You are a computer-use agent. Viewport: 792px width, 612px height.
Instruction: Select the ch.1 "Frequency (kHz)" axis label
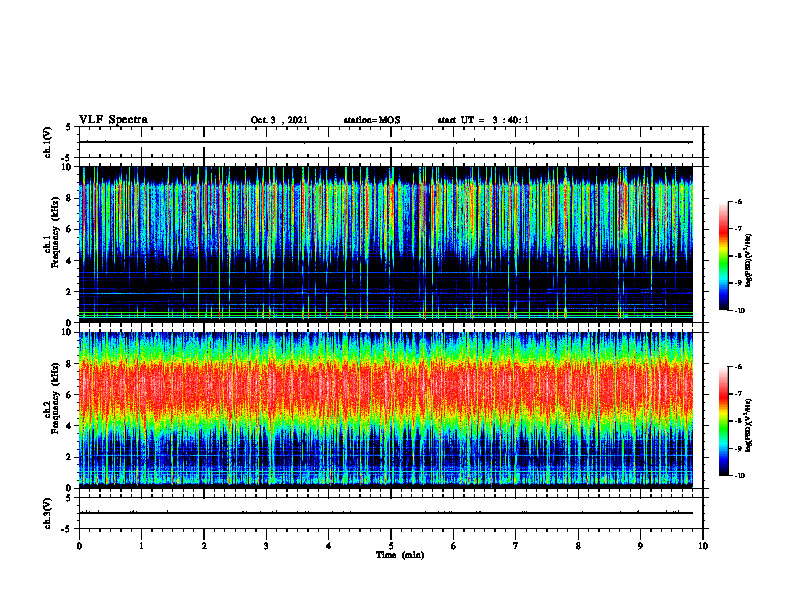[x=56, y=232]
